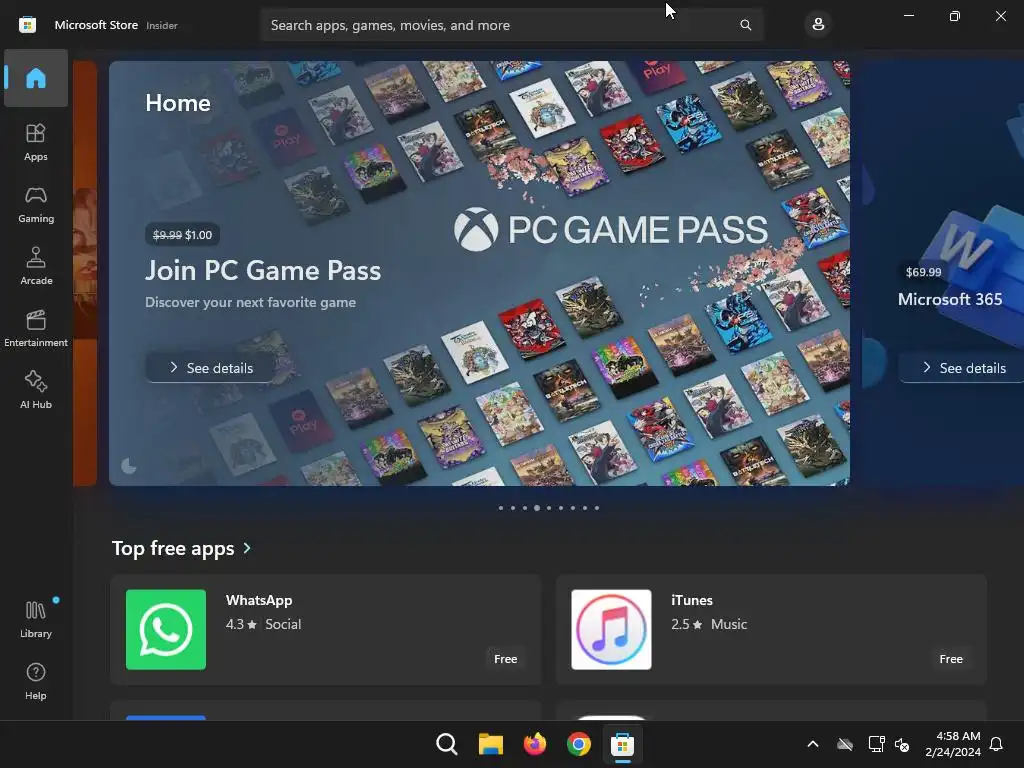Select the last carousel page dot
Screen dimensions: 1024x768
click(x=597, y=507)
